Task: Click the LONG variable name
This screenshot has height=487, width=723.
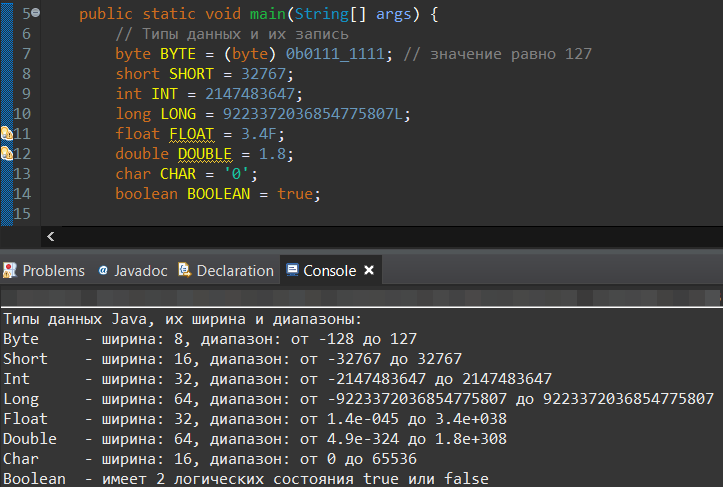Action: (178, 113)
